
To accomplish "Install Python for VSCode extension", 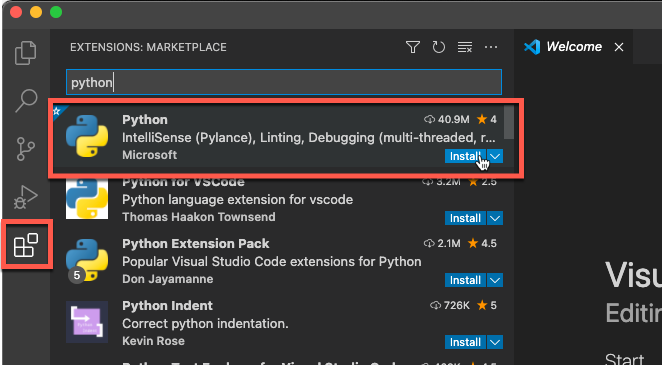I will (x=465, y=218).
